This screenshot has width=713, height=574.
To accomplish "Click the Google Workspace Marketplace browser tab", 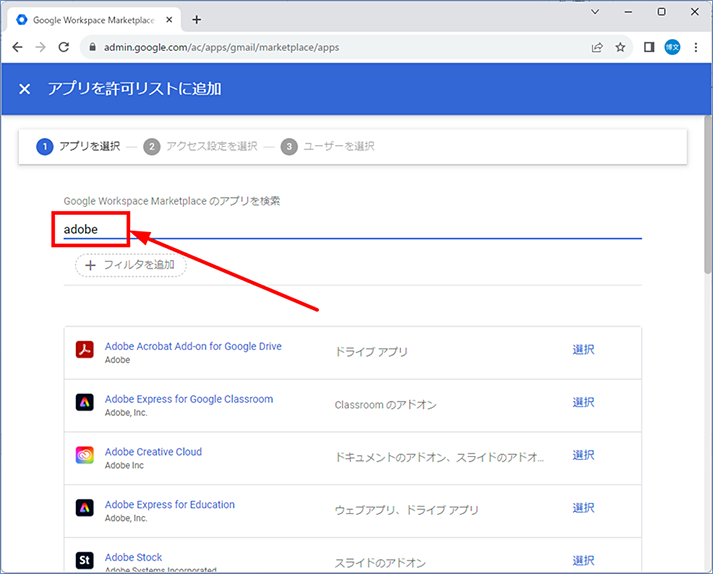I will tap(94, 20).
